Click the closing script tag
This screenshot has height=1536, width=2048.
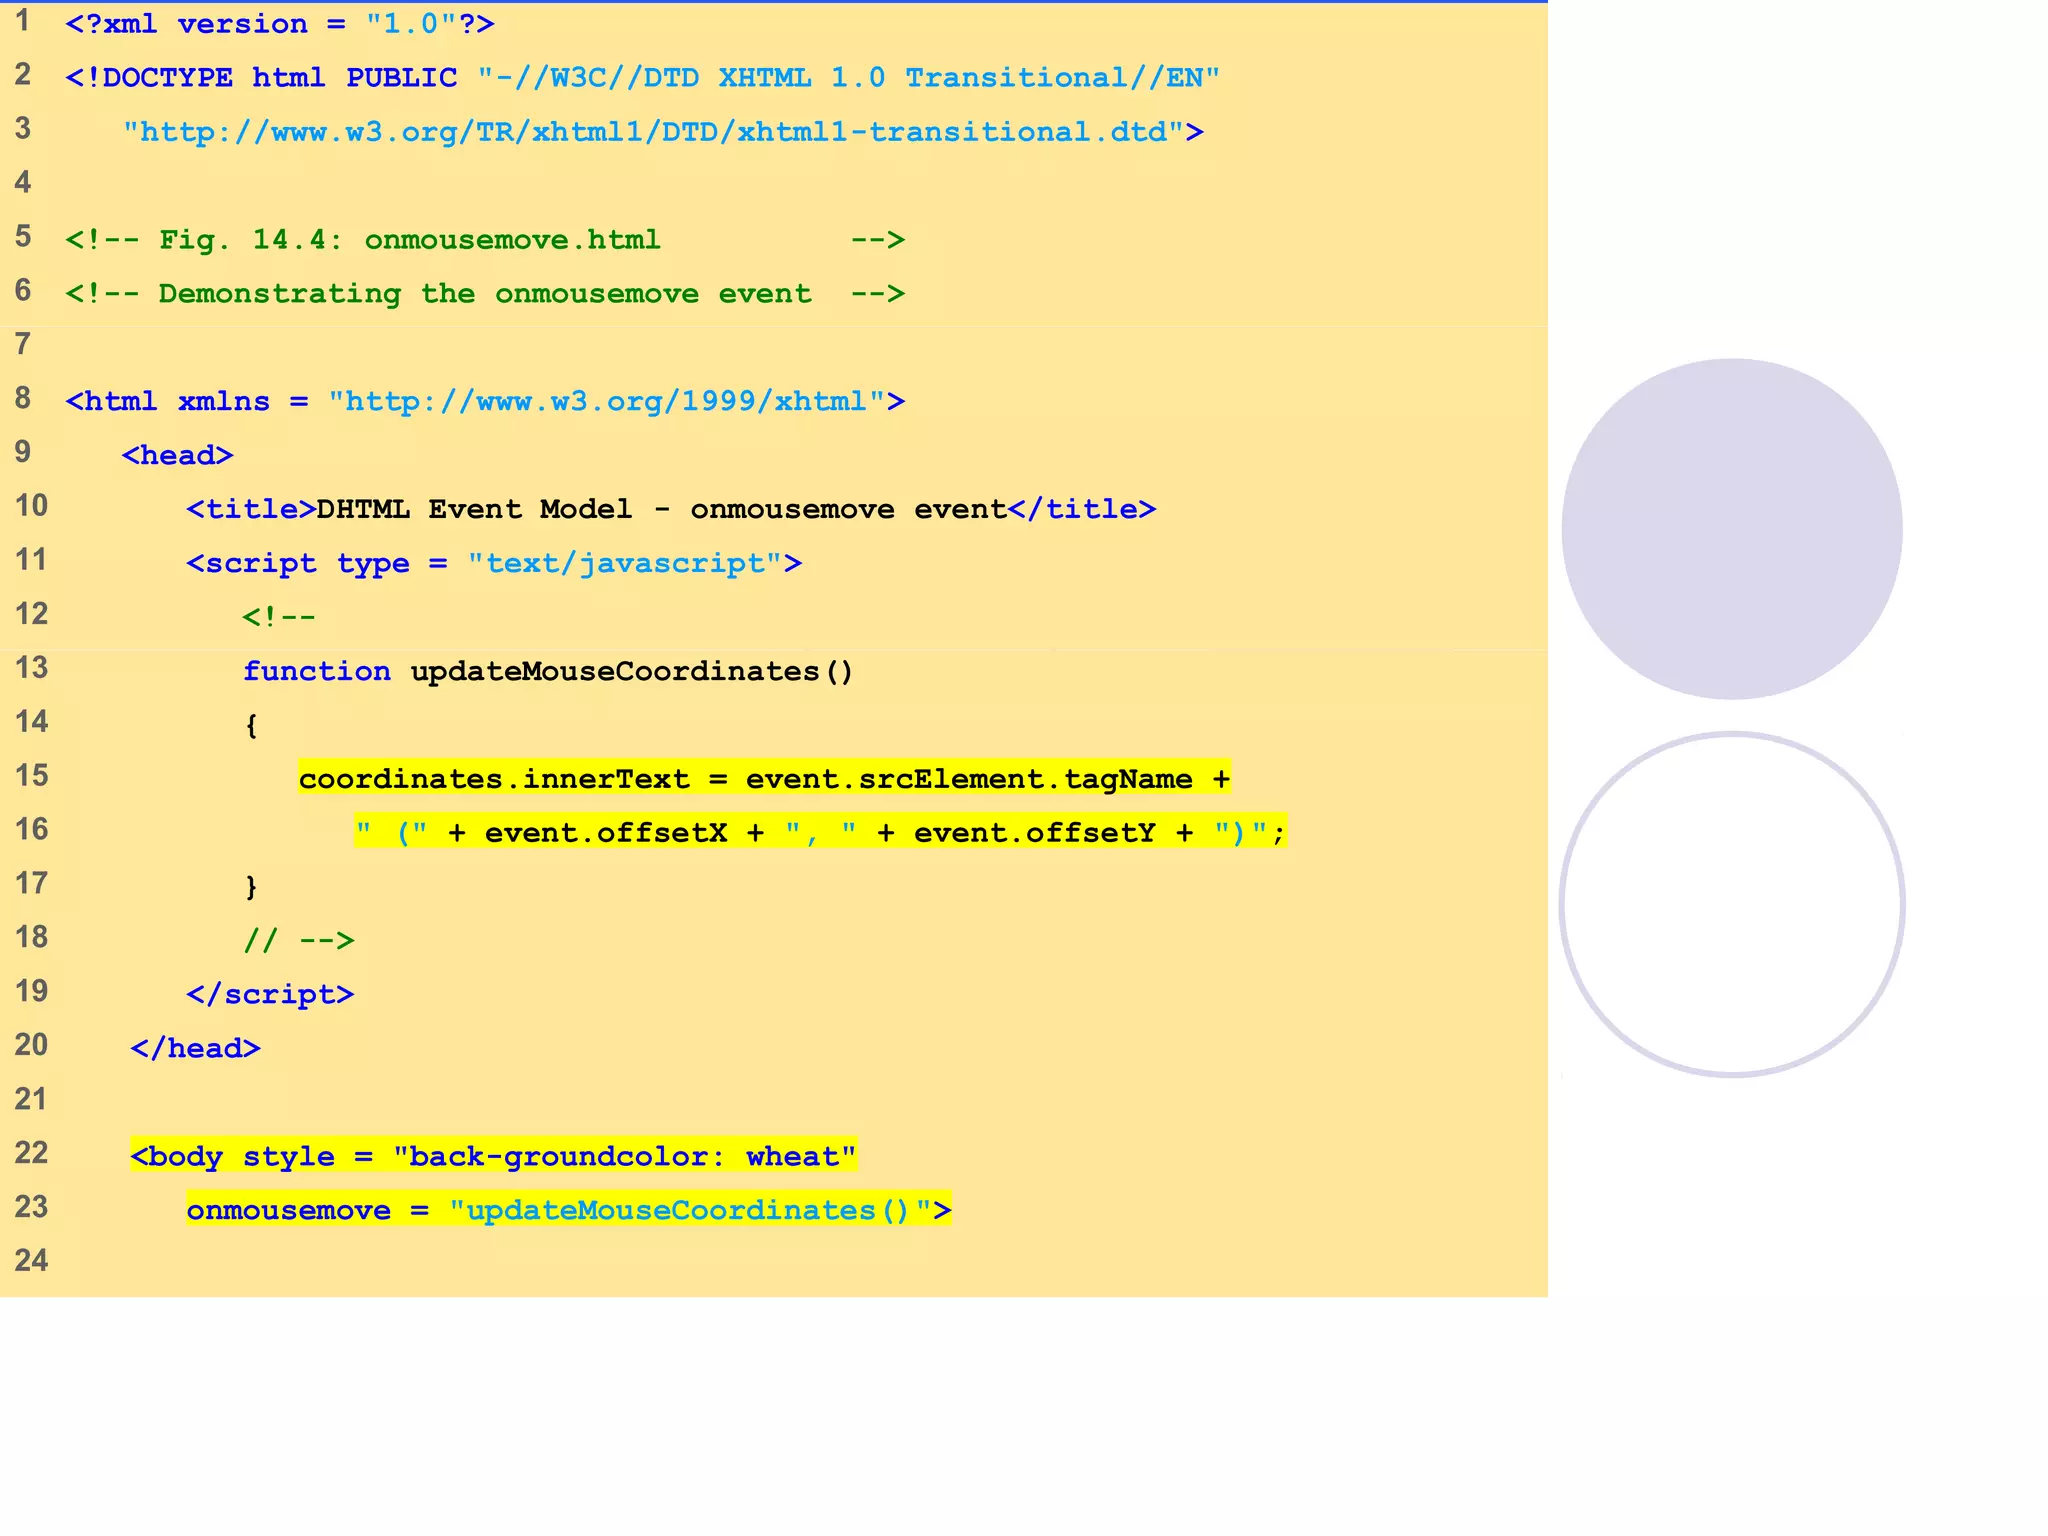point(270,995)
